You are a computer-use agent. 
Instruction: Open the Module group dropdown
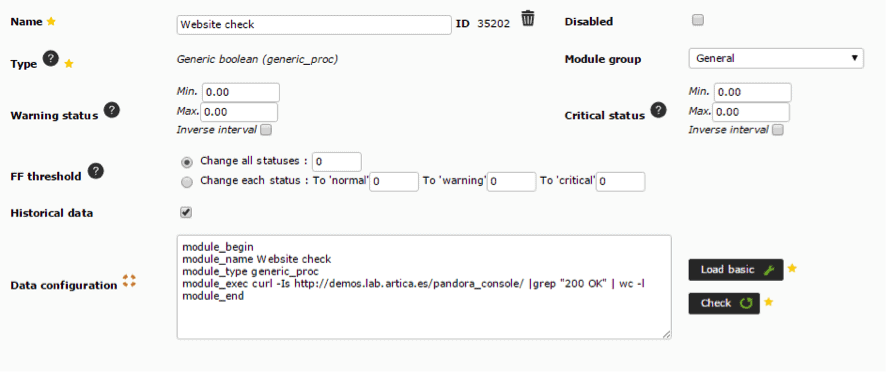click(x=776, y=58)
